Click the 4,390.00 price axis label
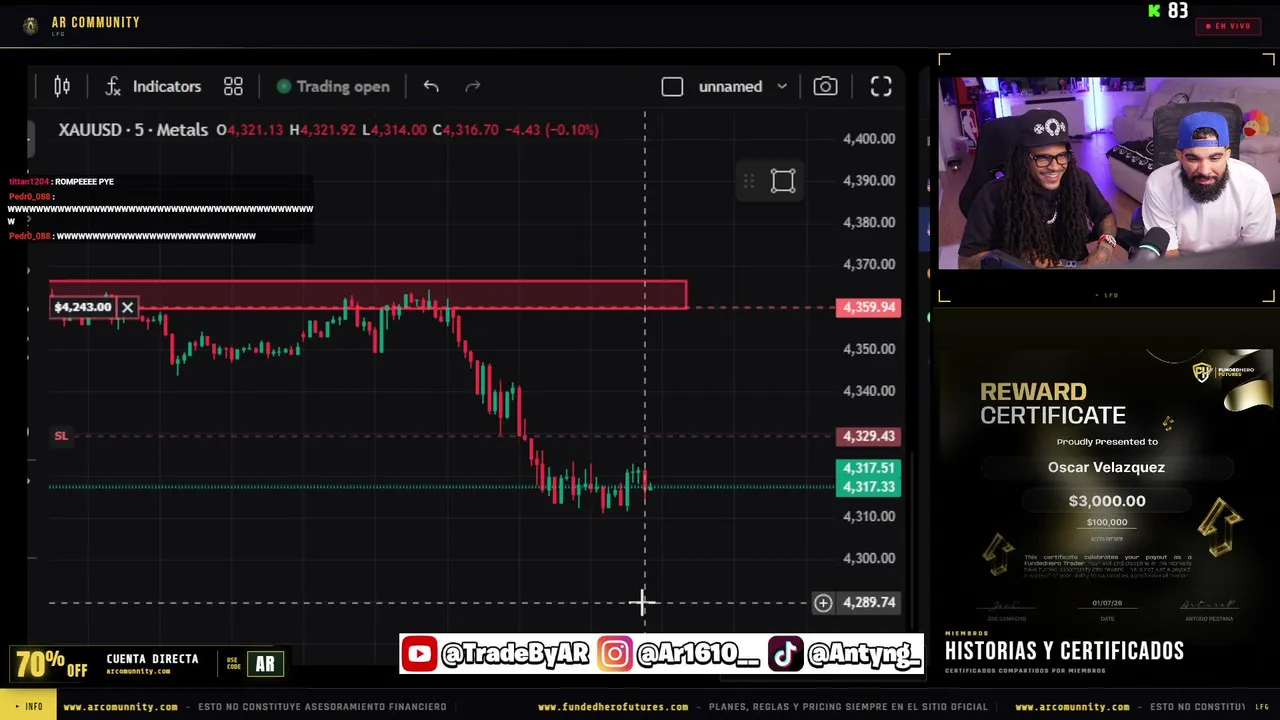The width and height of the screenshot is (1280, 720). pos(869,181)
